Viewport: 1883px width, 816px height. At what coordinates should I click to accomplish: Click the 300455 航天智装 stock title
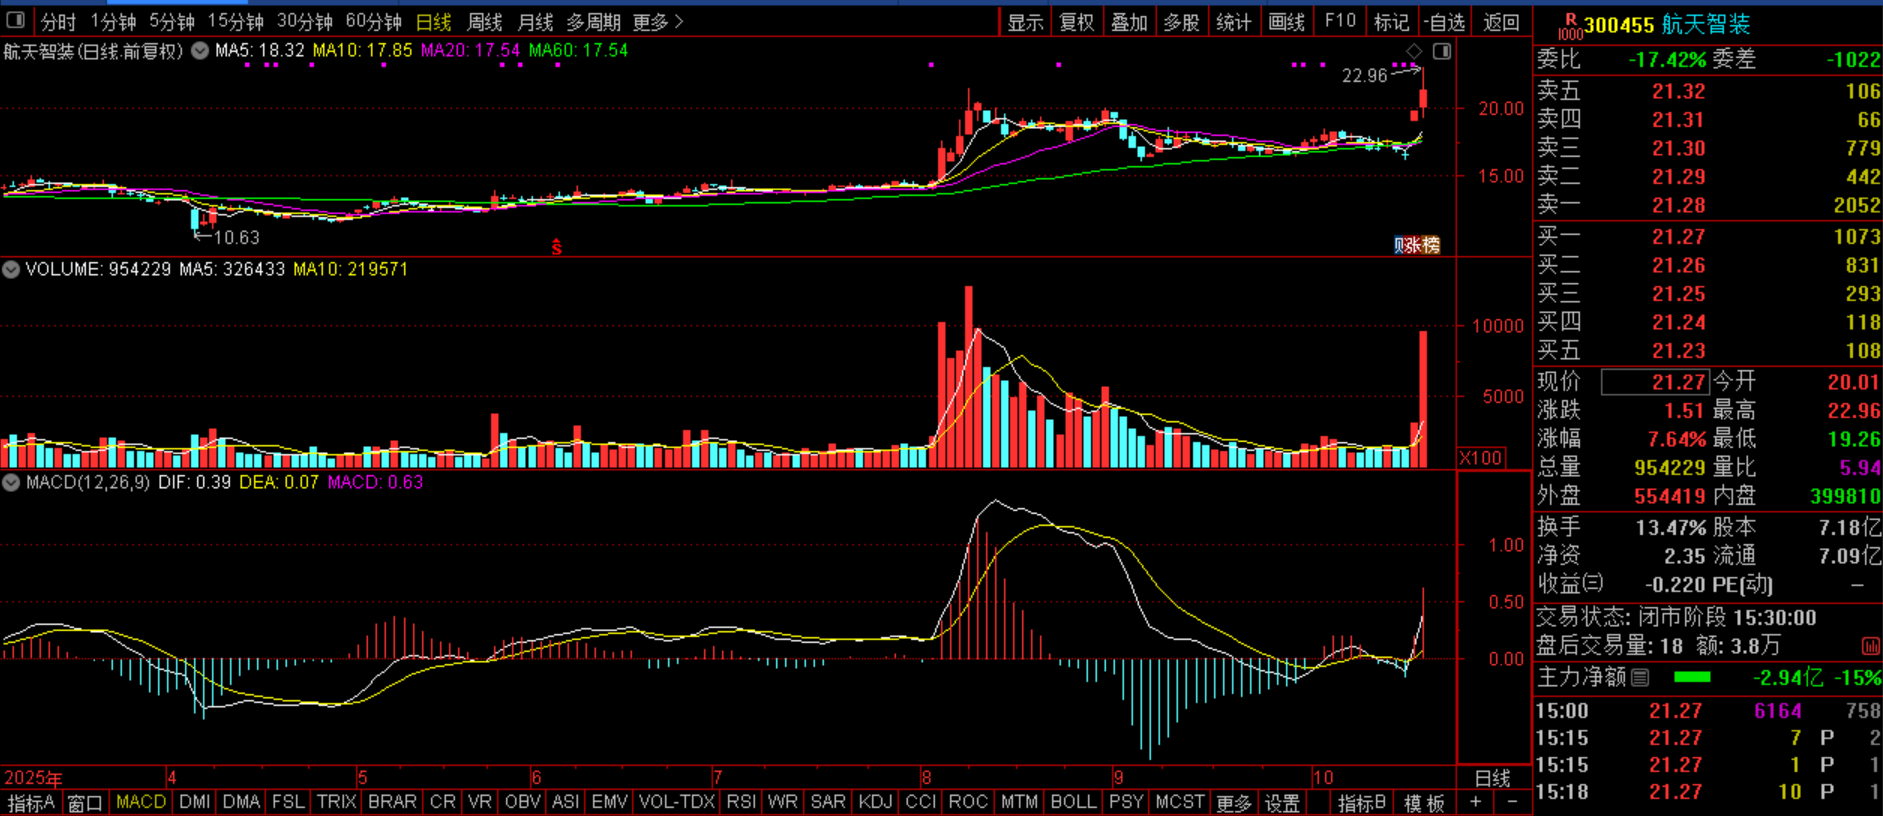tap(1666, 25)
